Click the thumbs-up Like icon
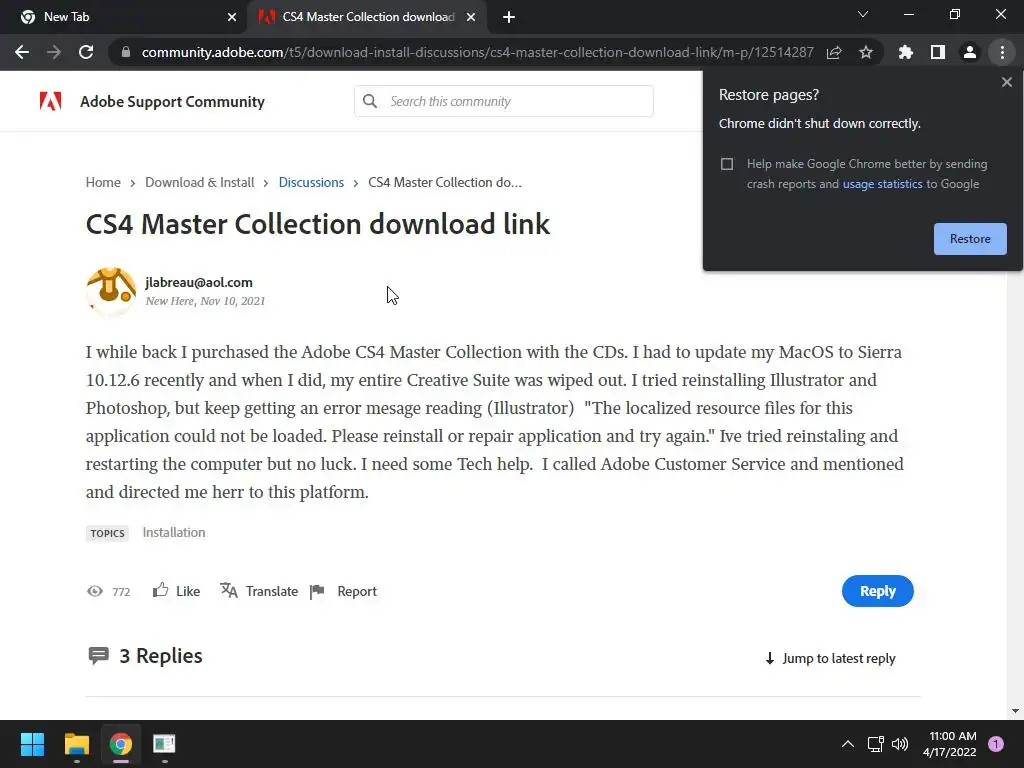This screenshot has height=768, width=1024. pyautogui.click(x=161, y=590)
